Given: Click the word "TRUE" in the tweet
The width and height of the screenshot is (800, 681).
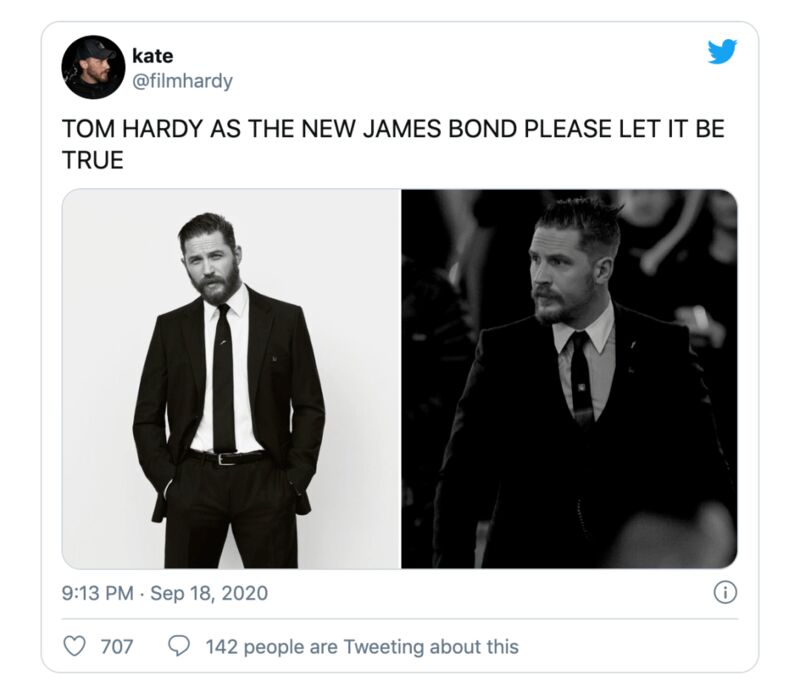Looking at the screenshot, I should pyautogui.click(x=93, y=160).
